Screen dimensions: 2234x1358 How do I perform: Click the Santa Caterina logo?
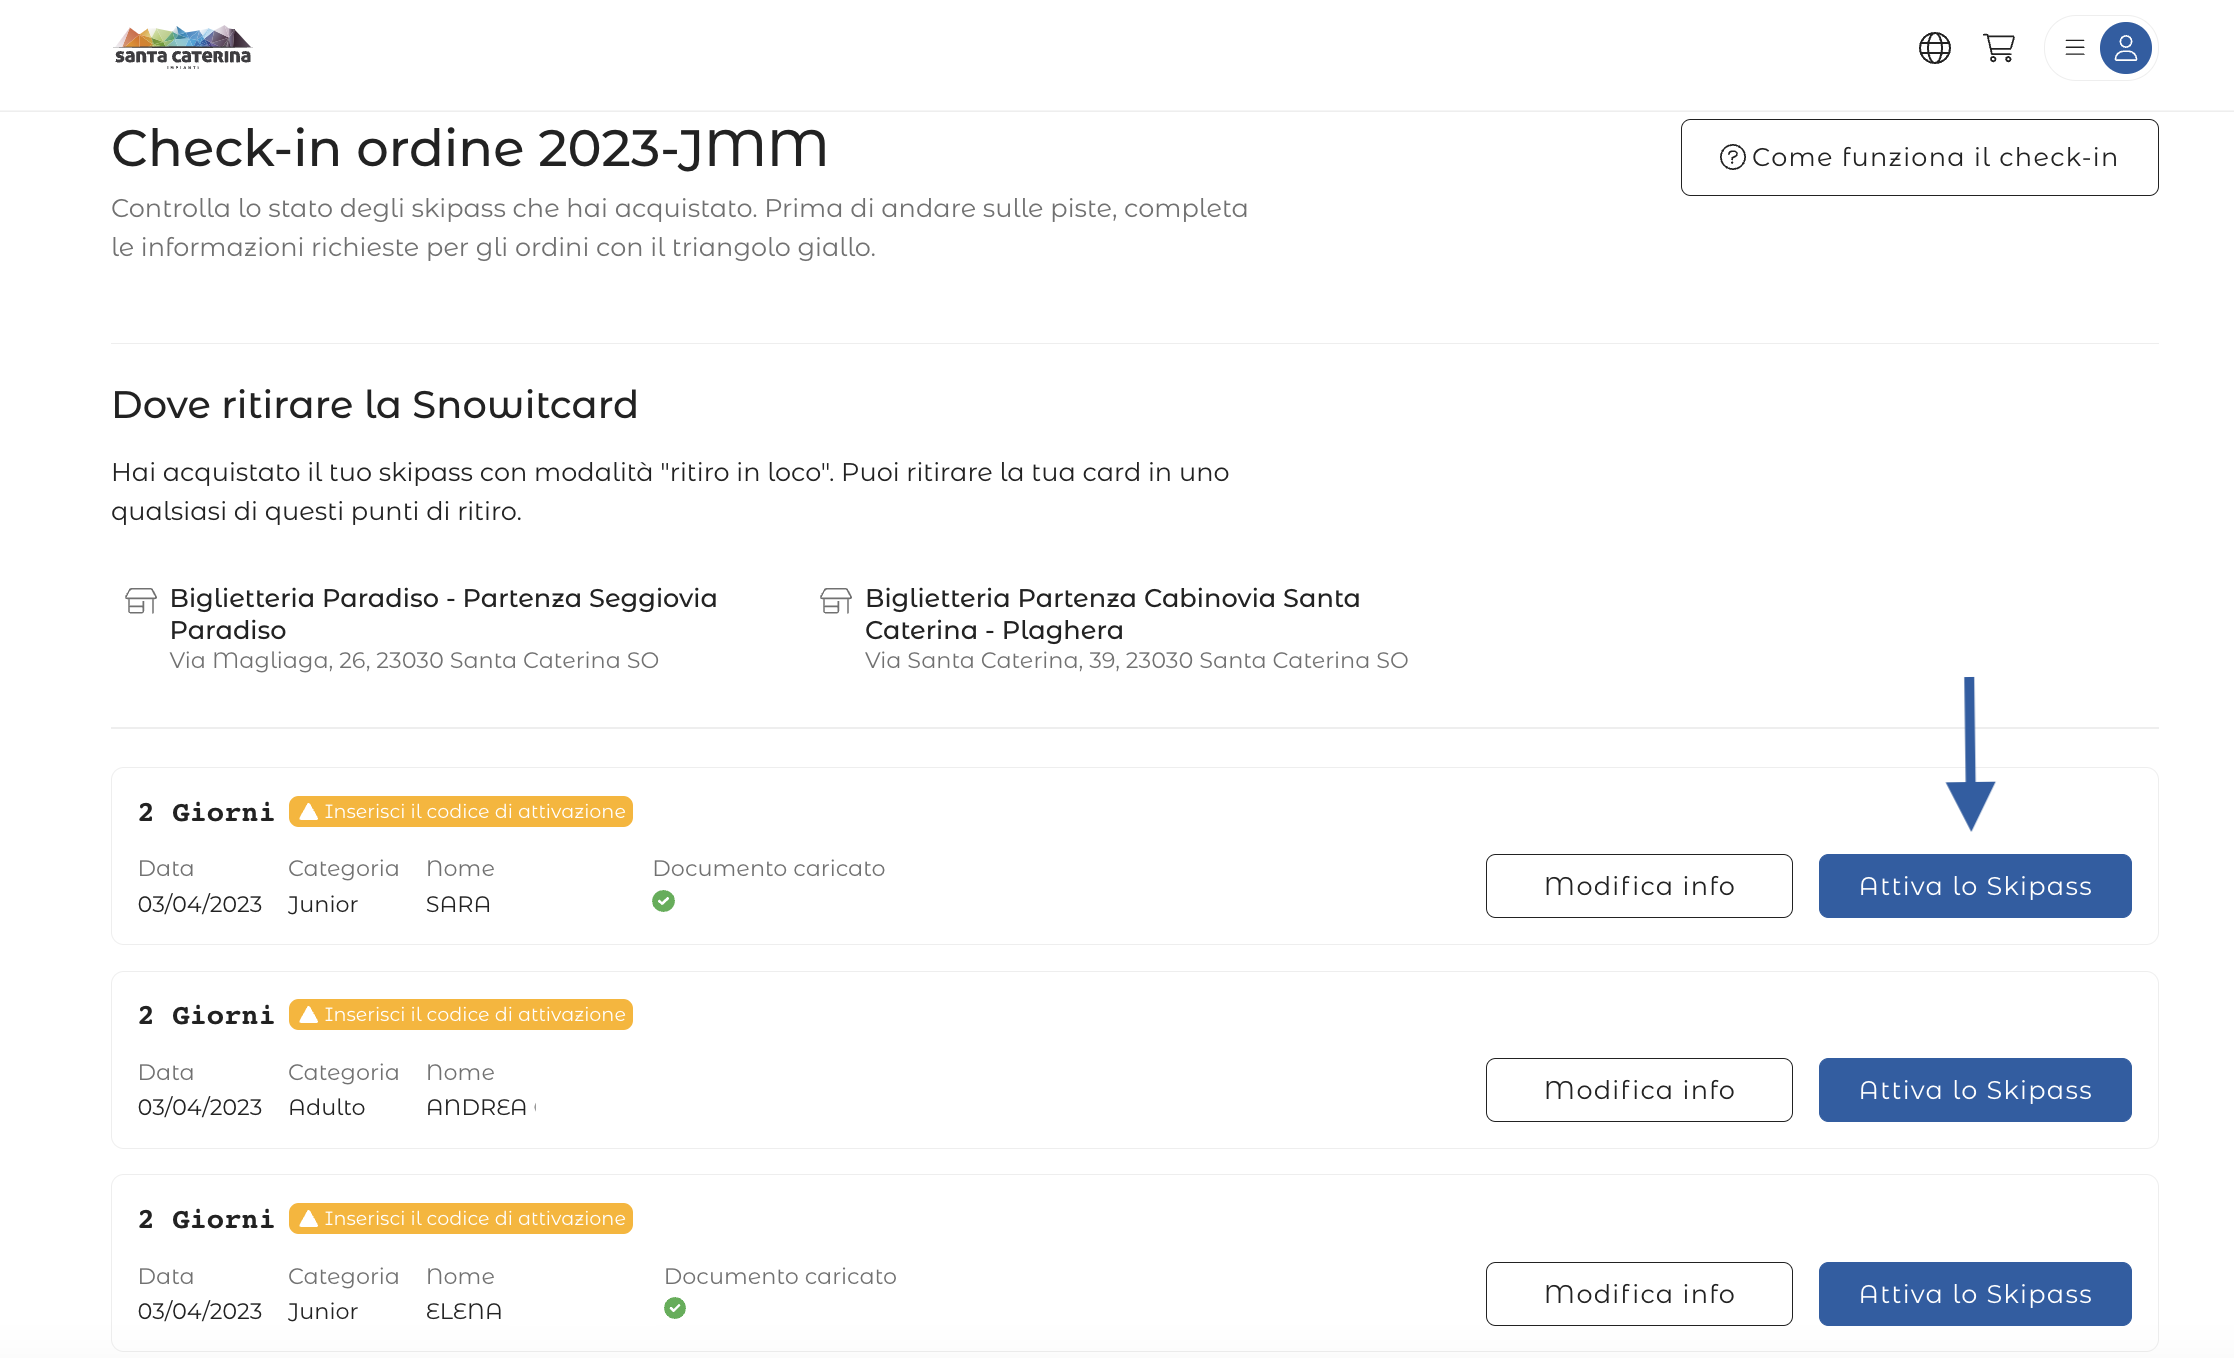[183, 47]
